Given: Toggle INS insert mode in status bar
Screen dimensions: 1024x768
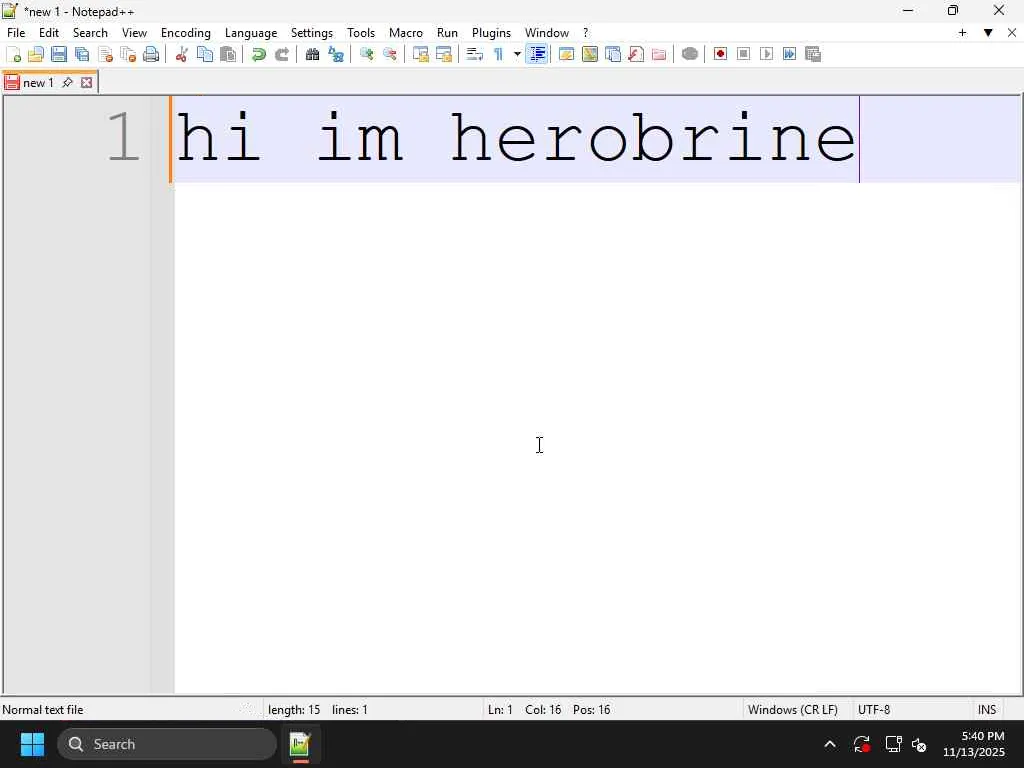Looking at the screenshot, I should [x=987, y=710].
